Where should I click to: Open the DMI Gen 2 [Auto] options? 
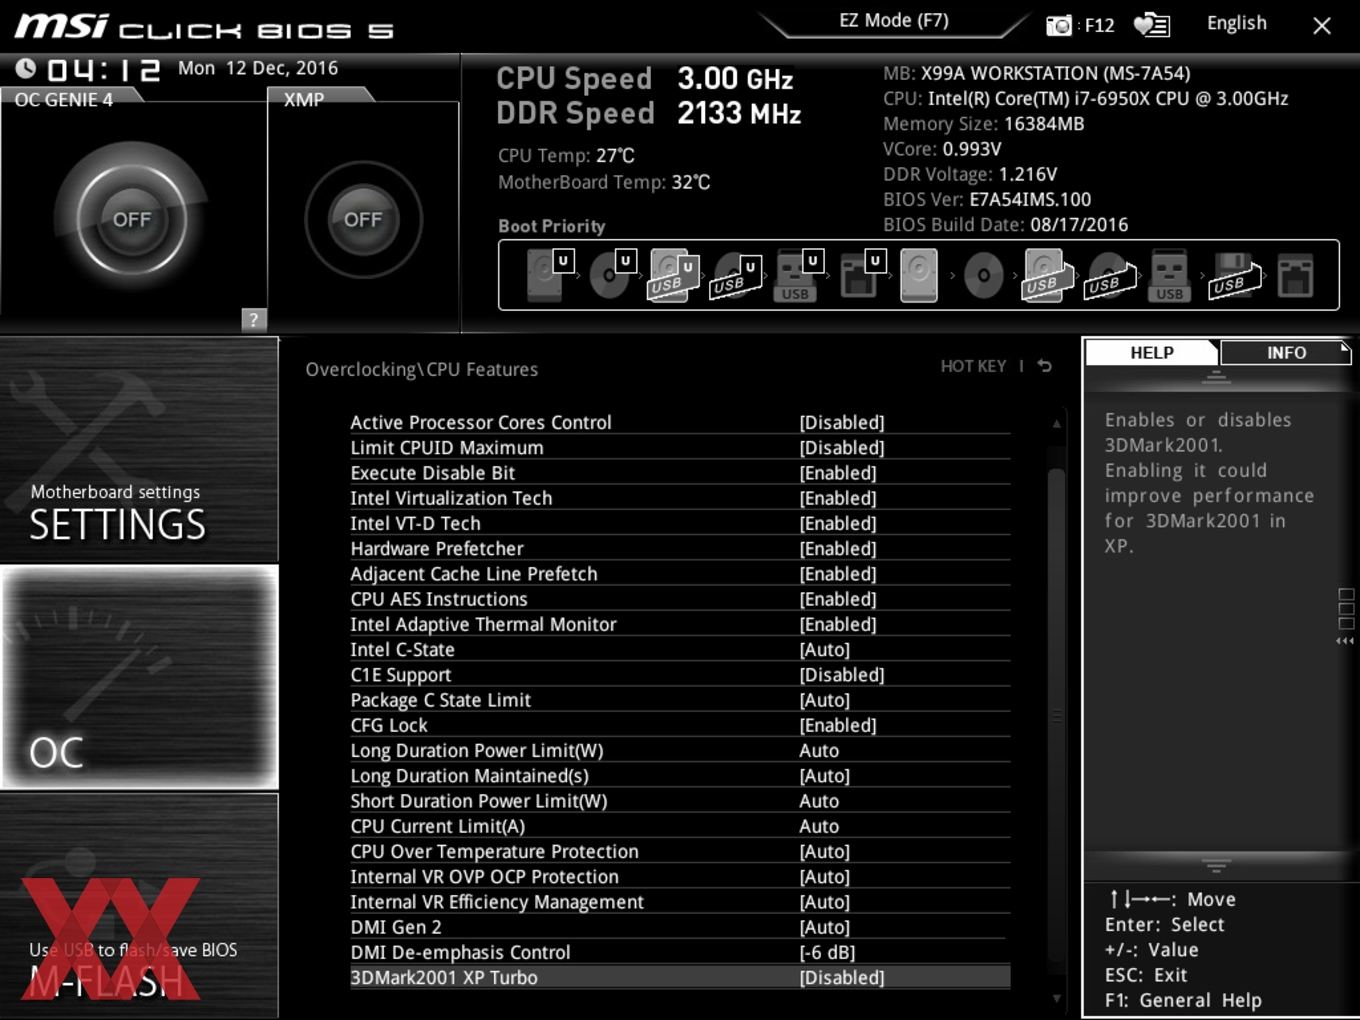pos(825,927)
